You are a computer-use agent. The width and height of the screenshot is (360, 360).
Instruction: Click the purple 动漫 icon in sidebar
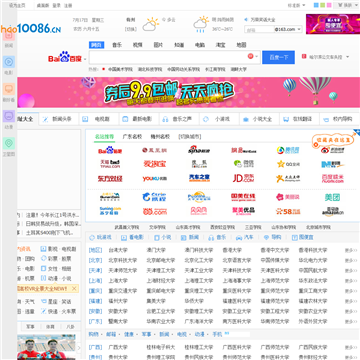click(9, 116)
